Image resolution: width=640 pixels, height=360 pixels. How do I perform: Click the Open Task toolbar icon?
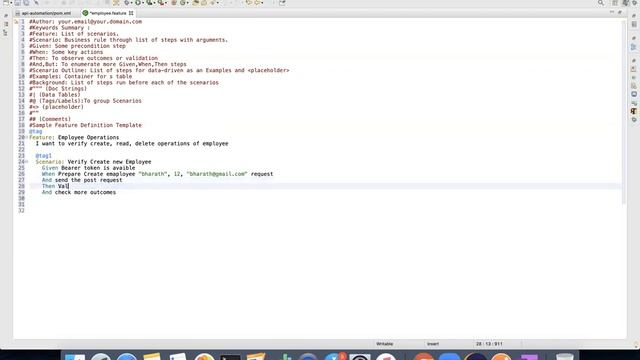(x=204, y=2)
